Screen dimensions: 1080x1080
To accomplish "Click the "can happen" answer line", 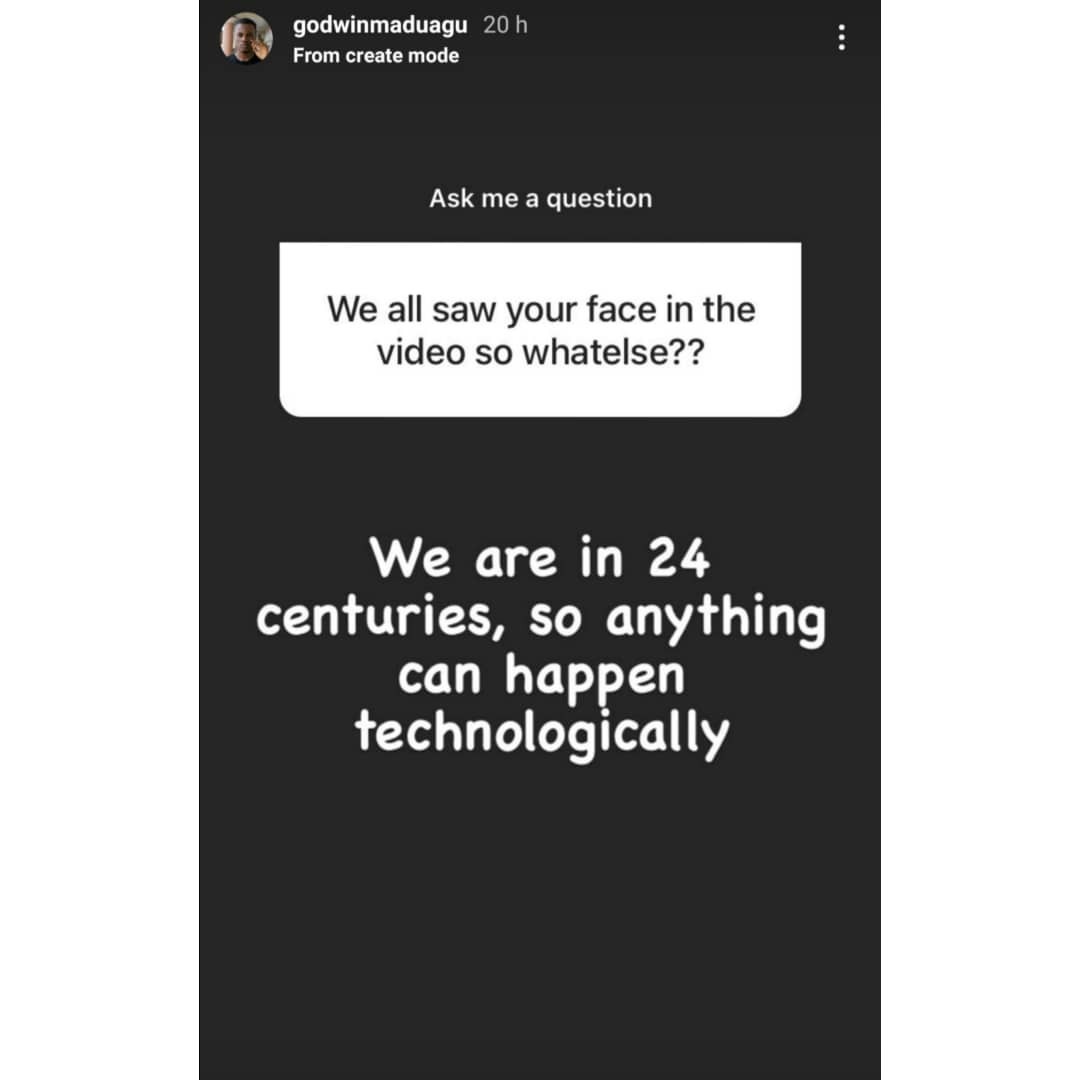I will tap(541, 676).
